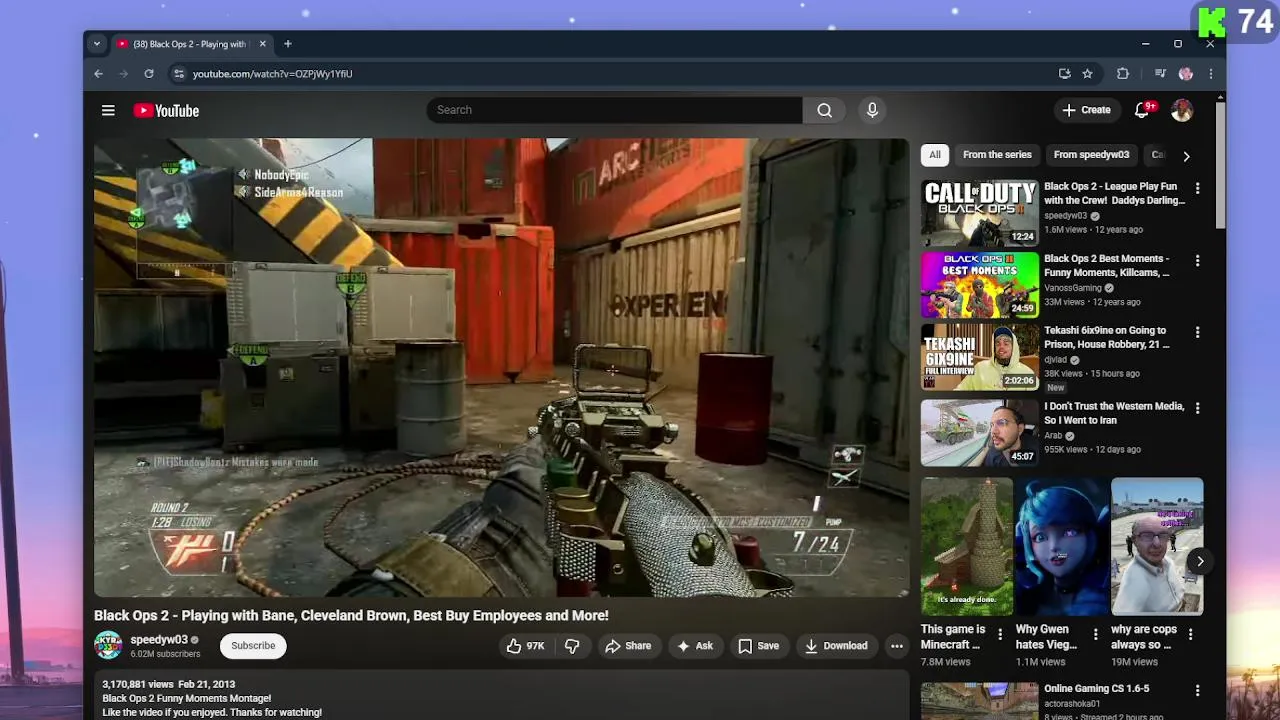1280x720 pixels.
Task: Click the page vertical scrollbar
Action: [1220, 165]
